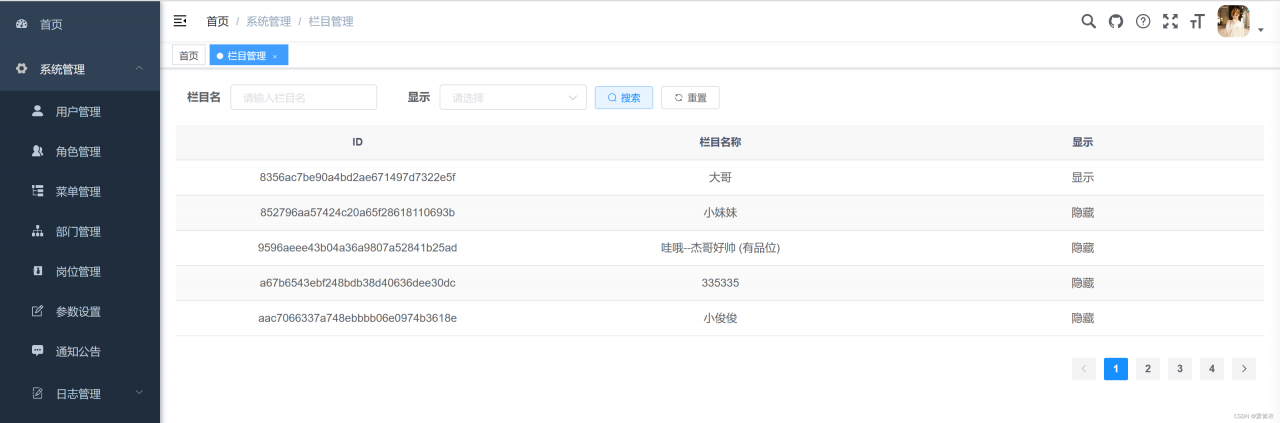The image size is (1280, 423).
Task: Open the header search magnifier icon
Action: coord(1089,21)
